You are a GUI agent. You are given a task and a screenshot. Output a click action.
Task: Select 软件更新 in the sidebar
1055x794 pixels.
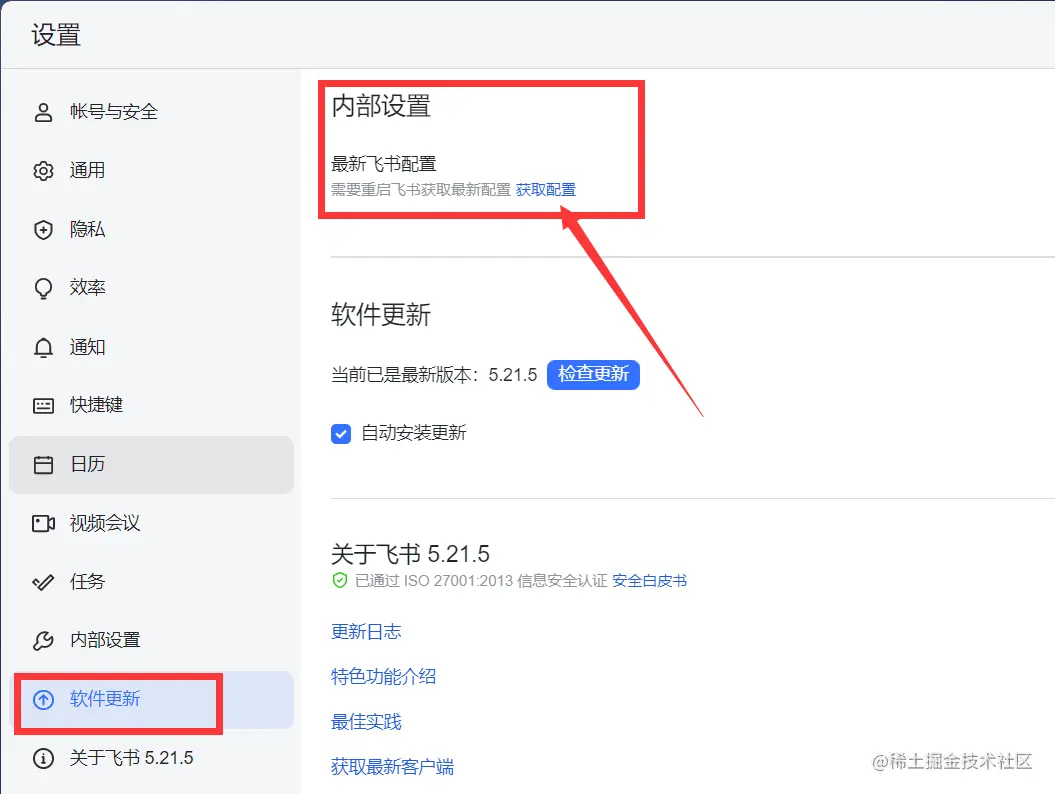coord(151,700)
